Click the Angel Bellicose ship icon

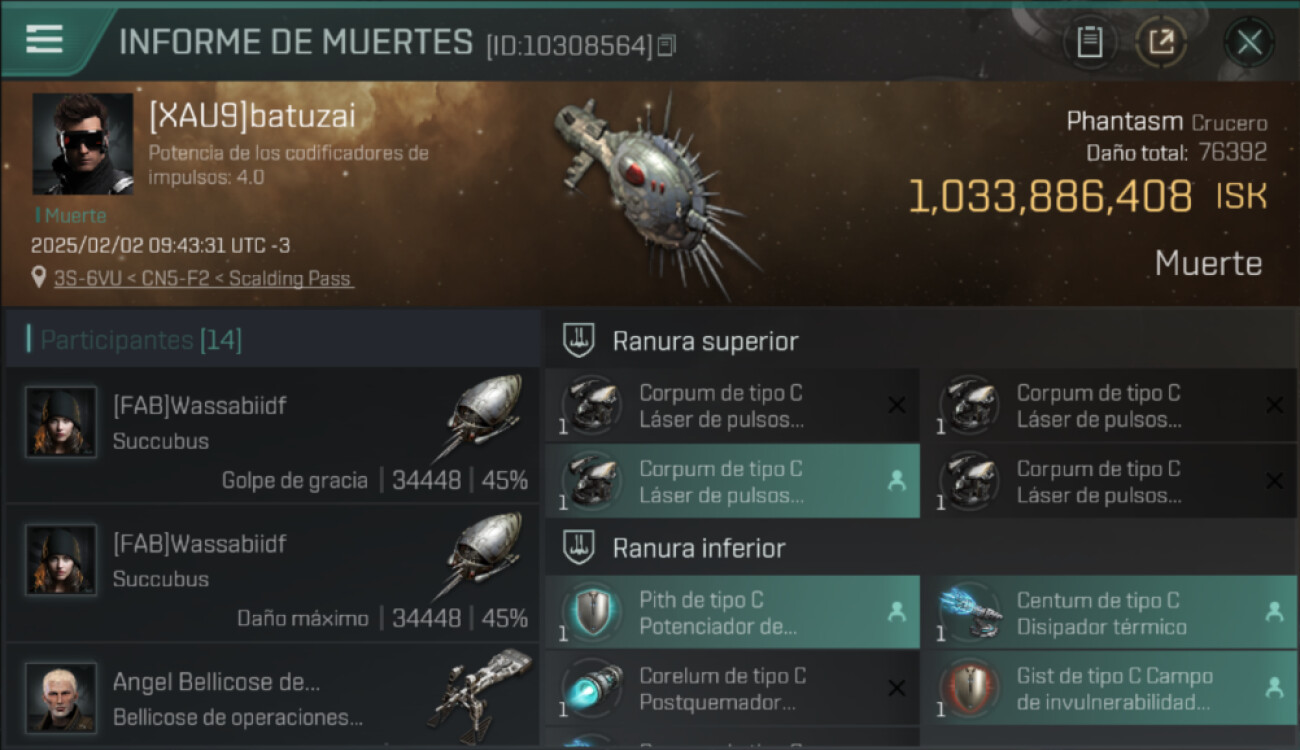[x=480, y=696]
